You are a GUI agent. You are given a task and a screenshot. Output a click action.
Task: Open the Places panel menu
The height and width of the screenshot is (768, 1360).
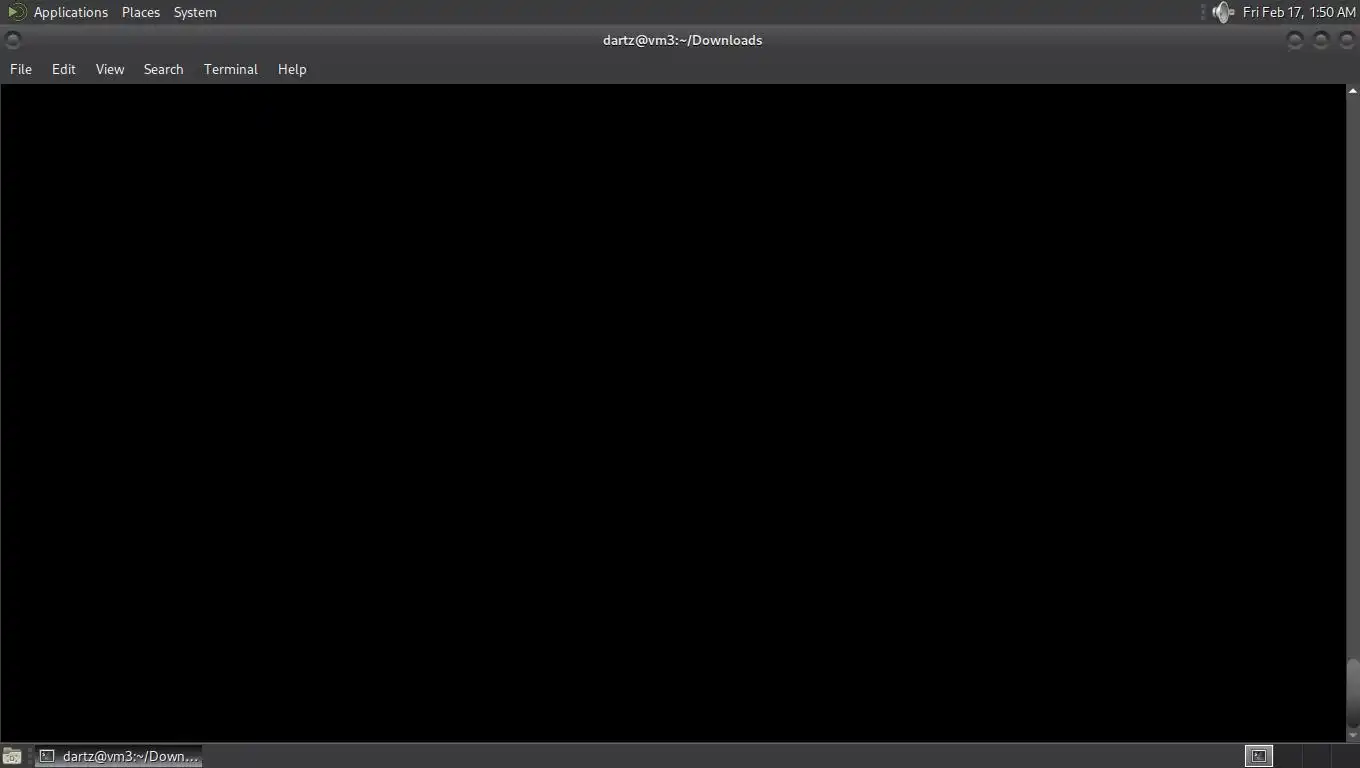coord(141,12)
